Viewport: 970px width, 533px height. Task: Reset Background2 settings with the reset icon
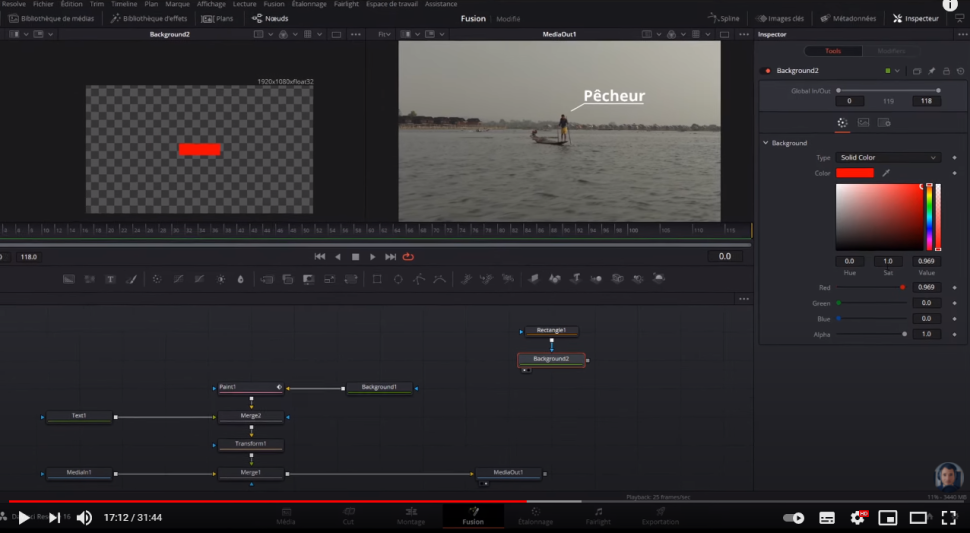coord(960,71)
